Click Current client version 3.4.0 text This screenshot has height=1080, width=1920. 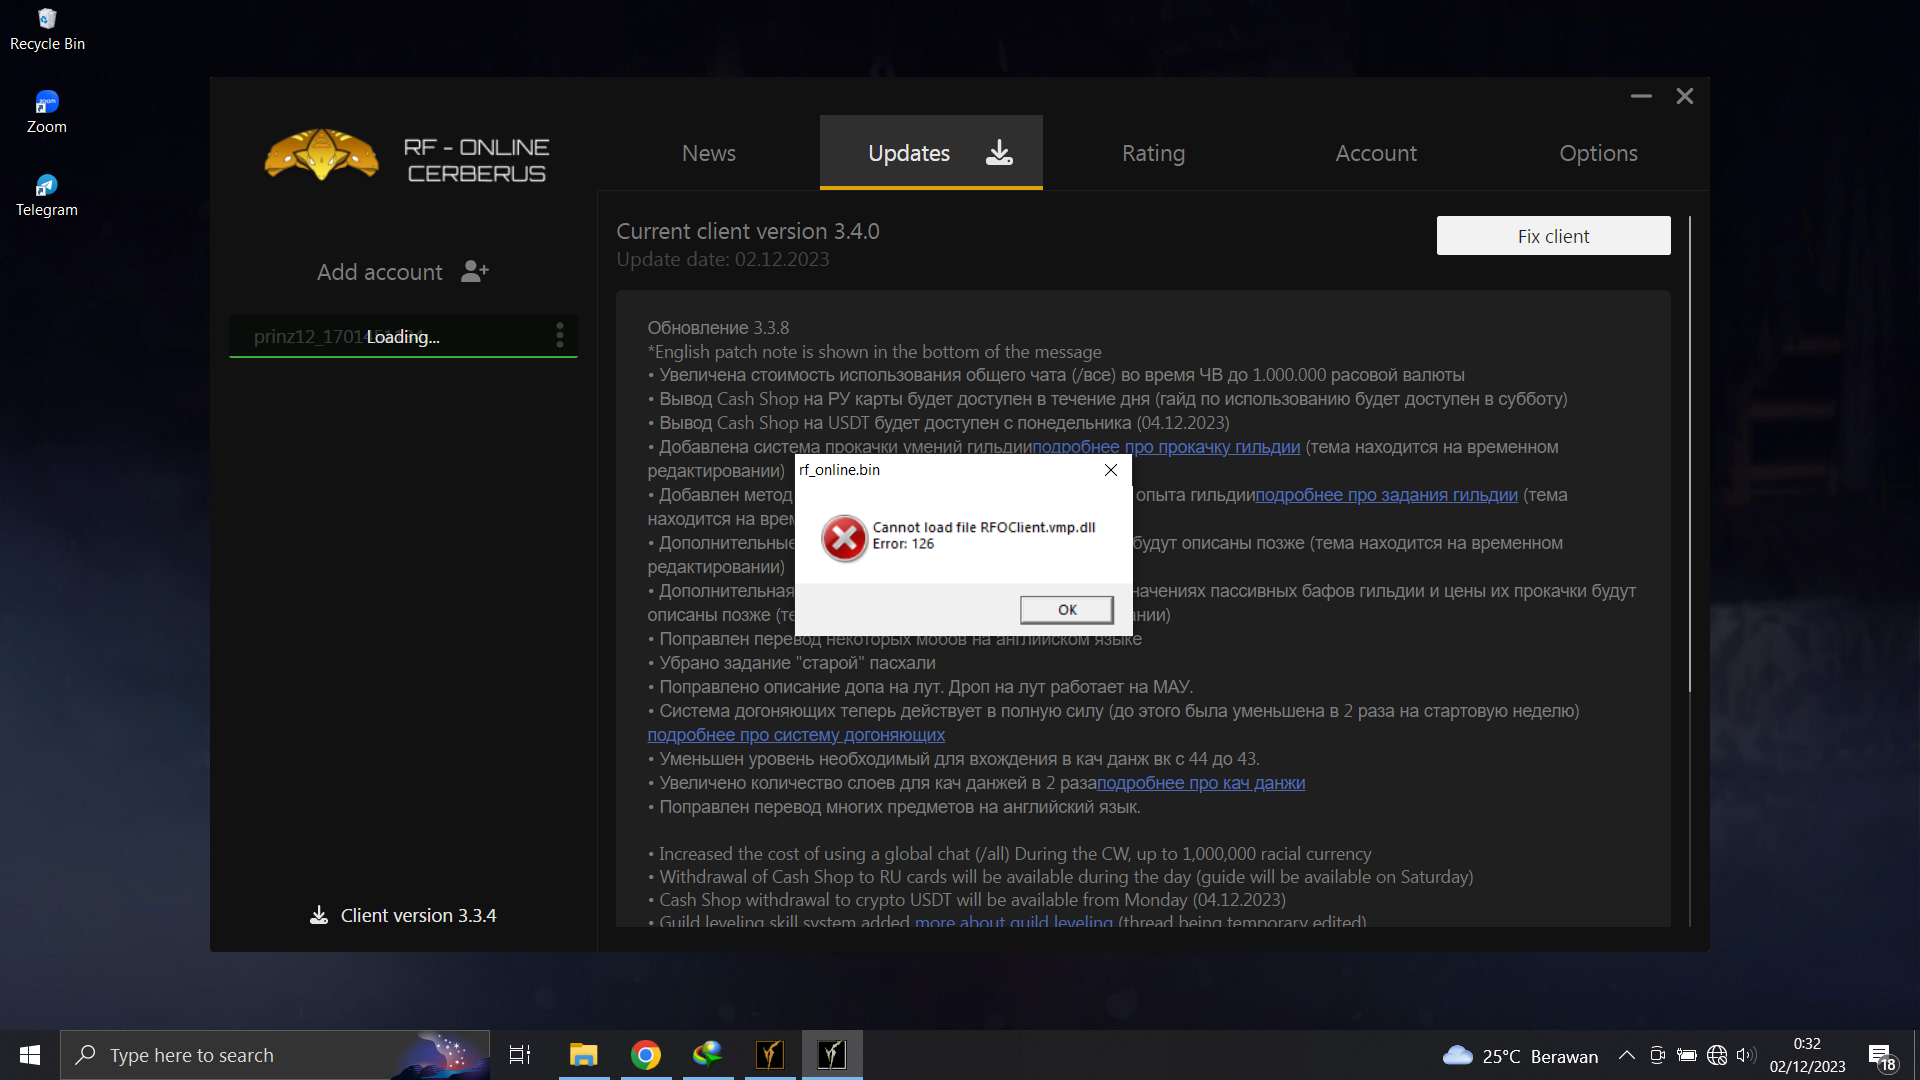click(x=748, y=231)
